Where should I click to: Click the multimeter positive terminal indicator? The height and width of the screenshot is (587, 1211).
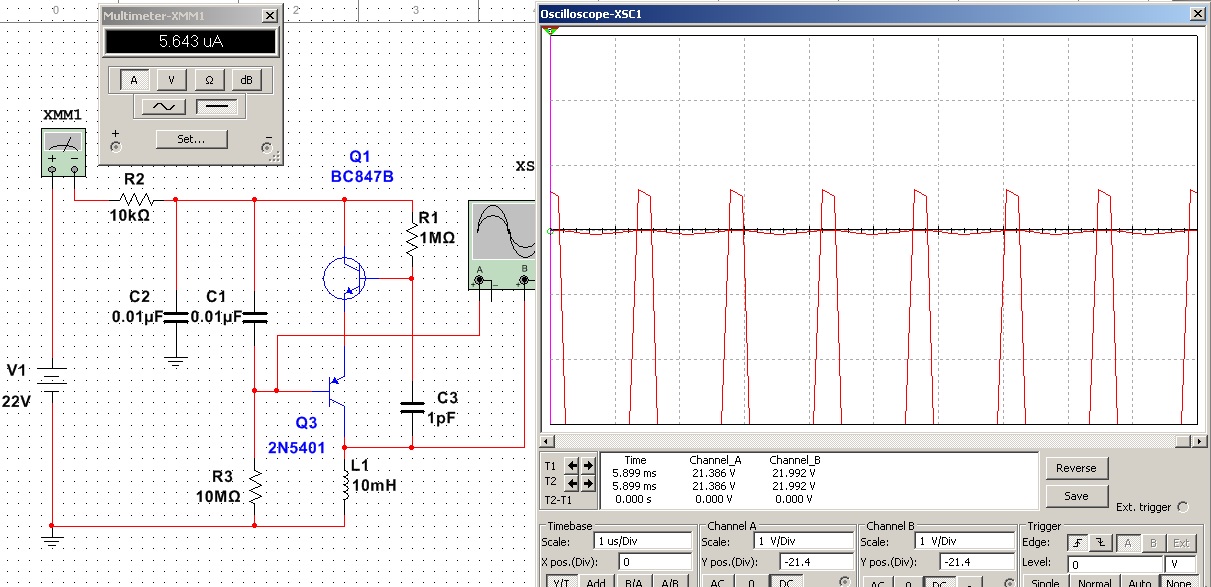coord(116,145)
